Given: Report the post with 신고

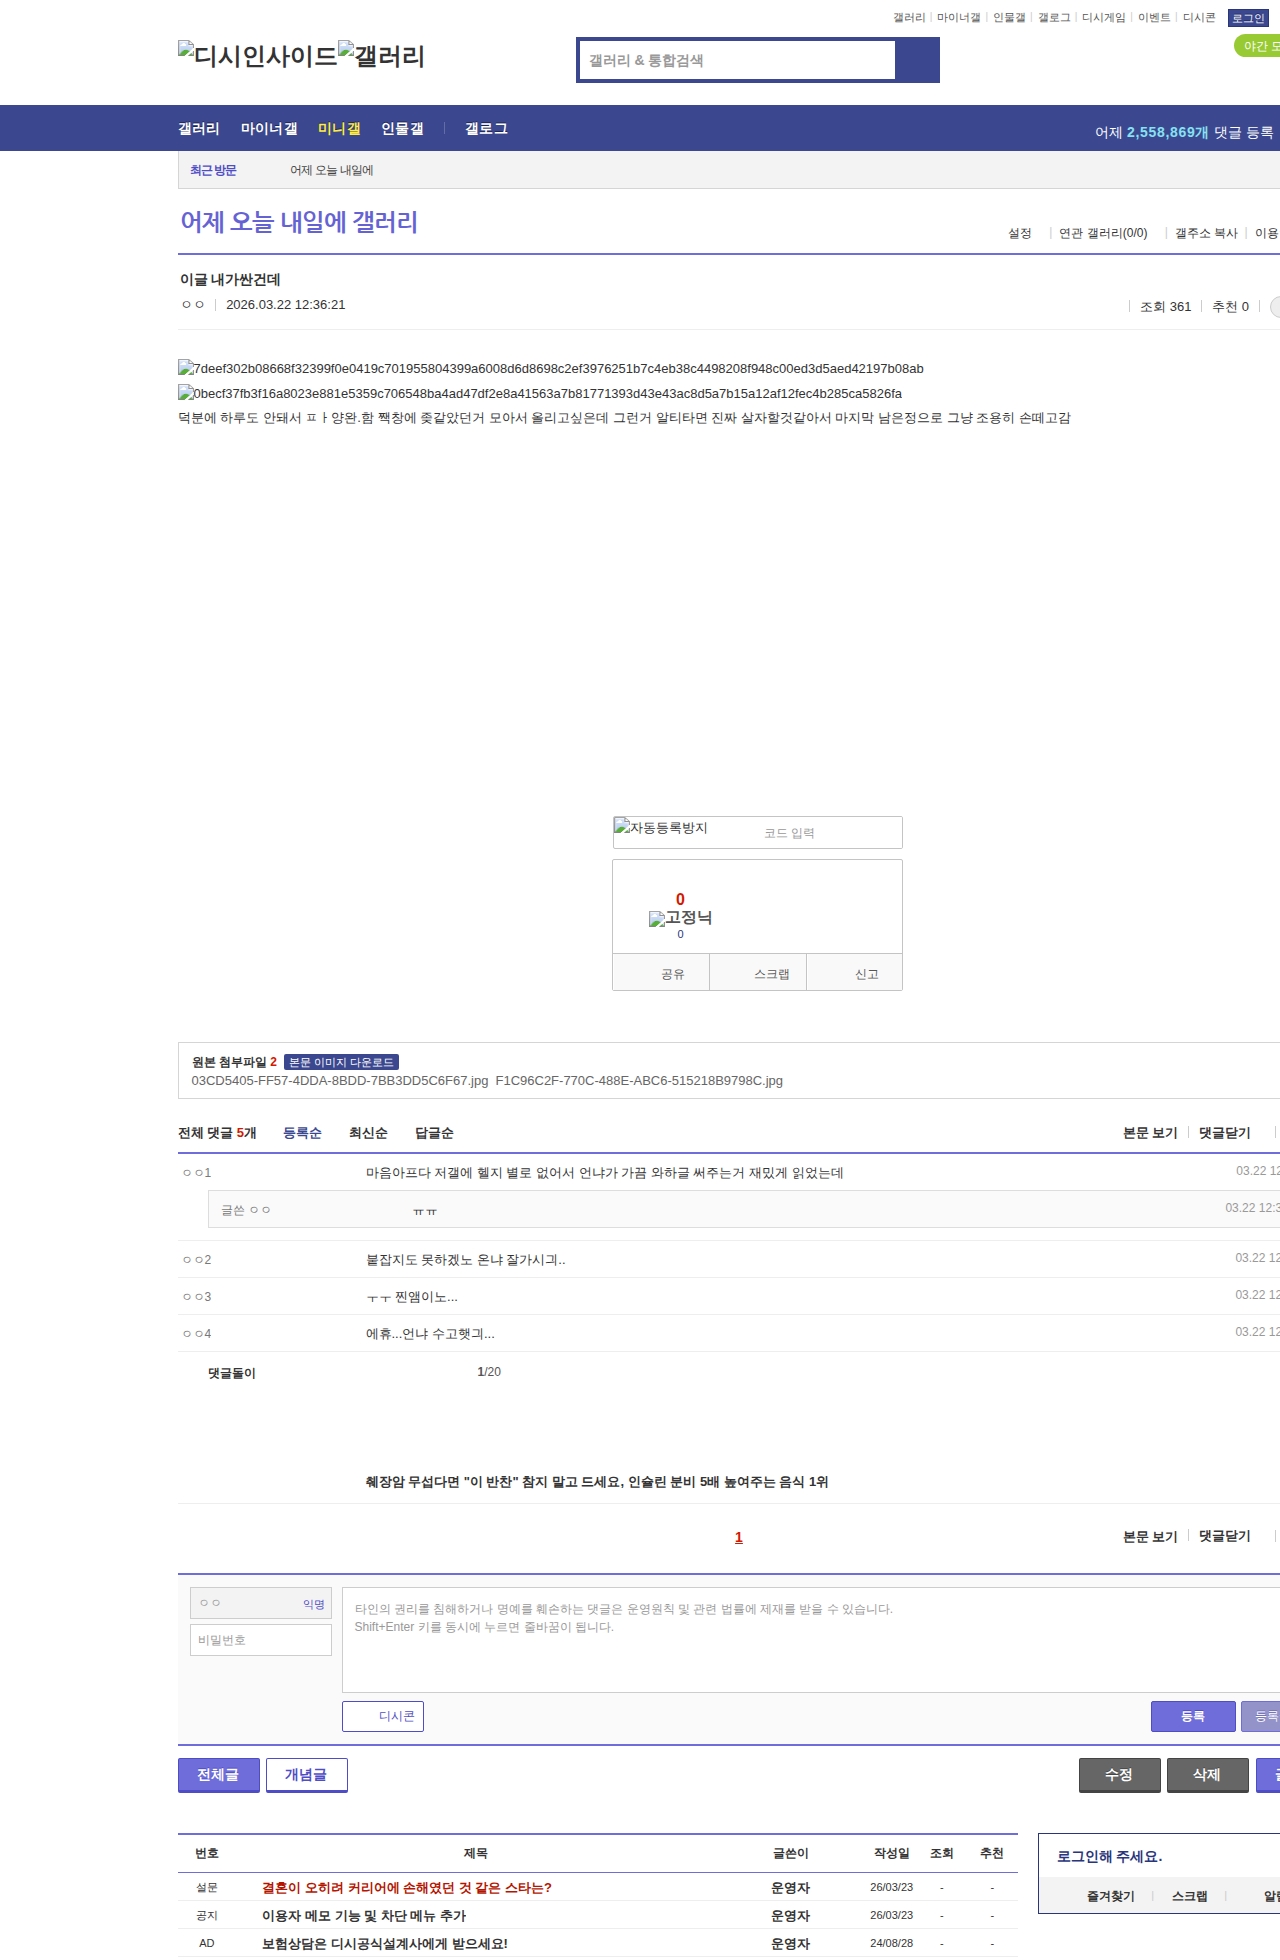Looking at the screenshot, I should (866, 974).
